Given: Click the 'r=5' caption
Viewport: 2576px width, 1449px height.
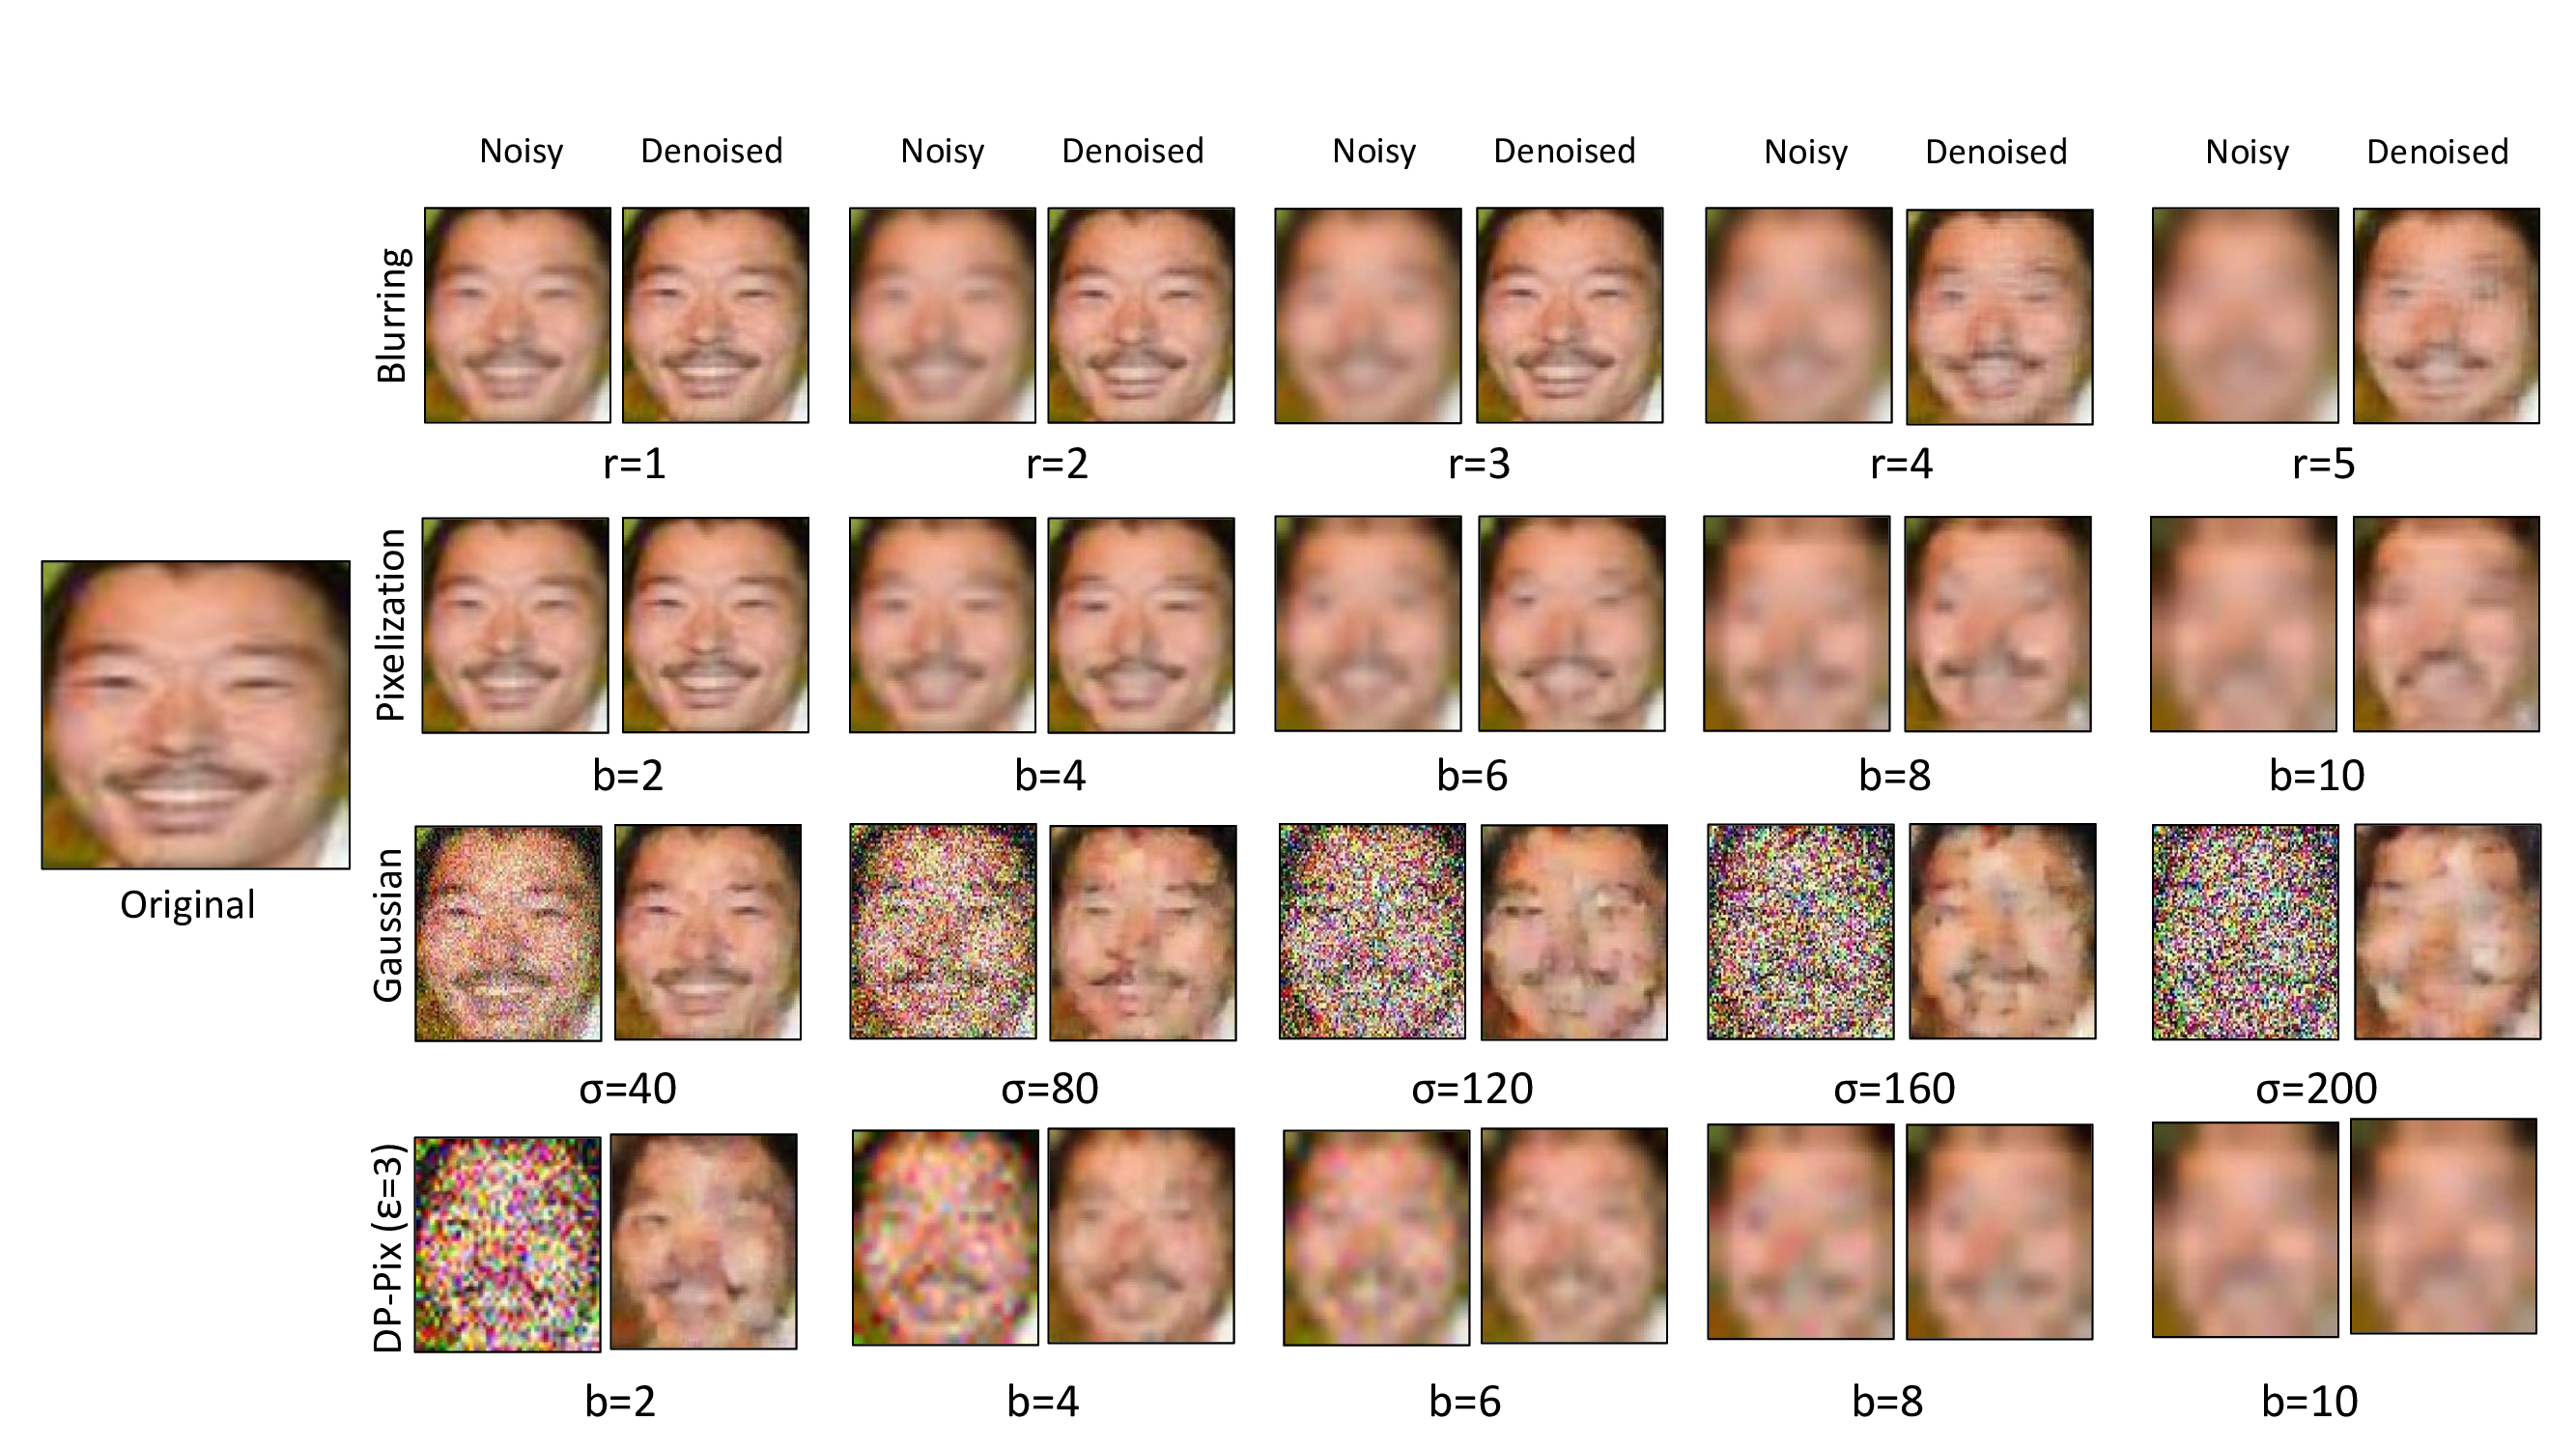Looking at the screenshot, I should [x=2323, y=465].
